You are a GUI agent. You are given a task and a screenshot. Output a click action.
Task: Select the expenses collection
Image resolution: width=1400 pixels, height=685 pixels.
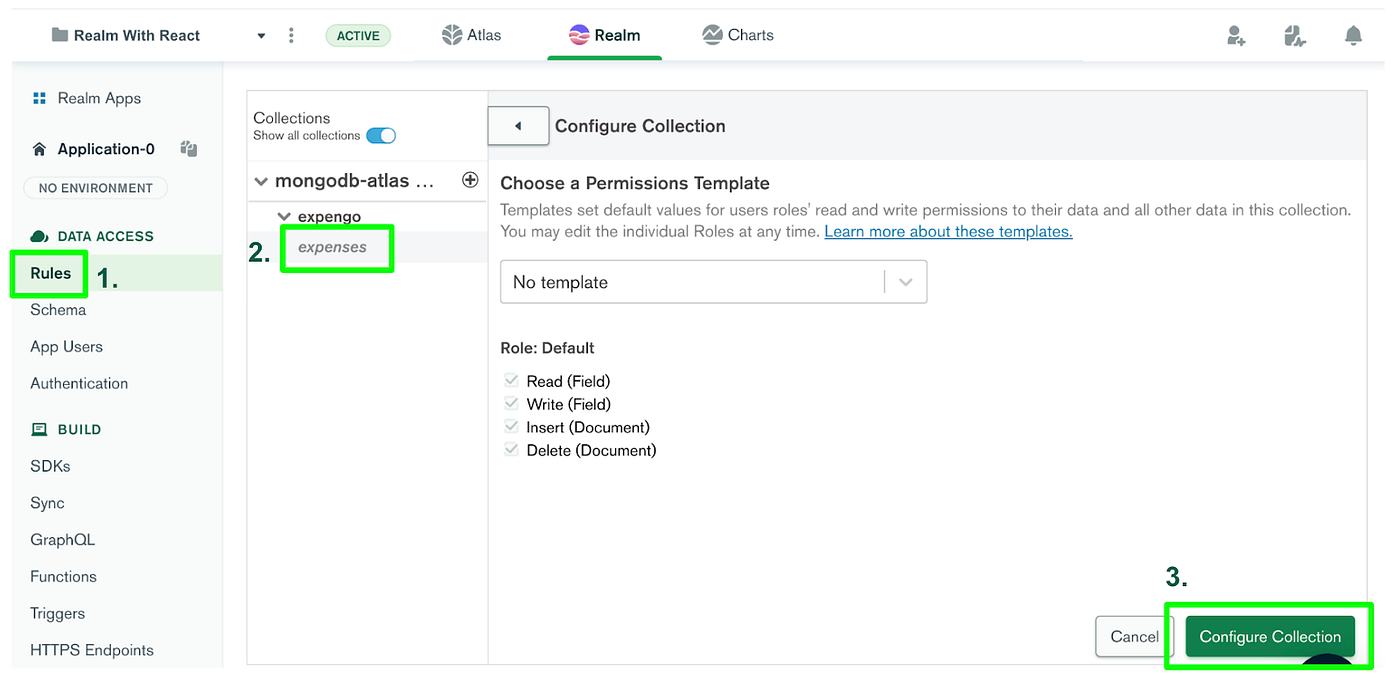336,248
